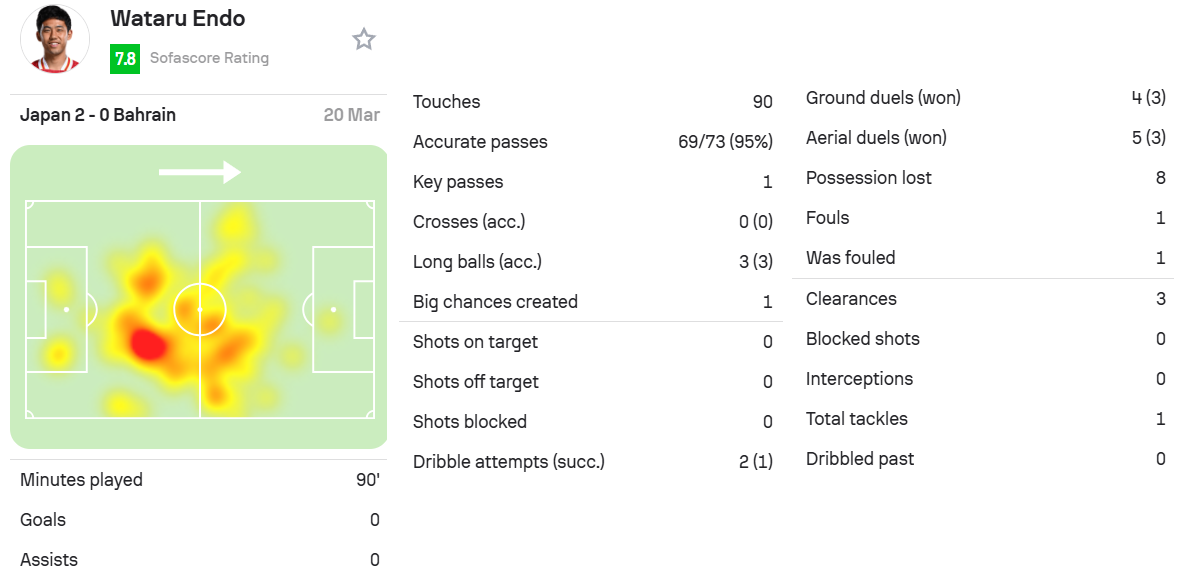Click the center circle of the pitch
Image resolution: width=1185 pixels, height=576 pixels.
(200, 309)
